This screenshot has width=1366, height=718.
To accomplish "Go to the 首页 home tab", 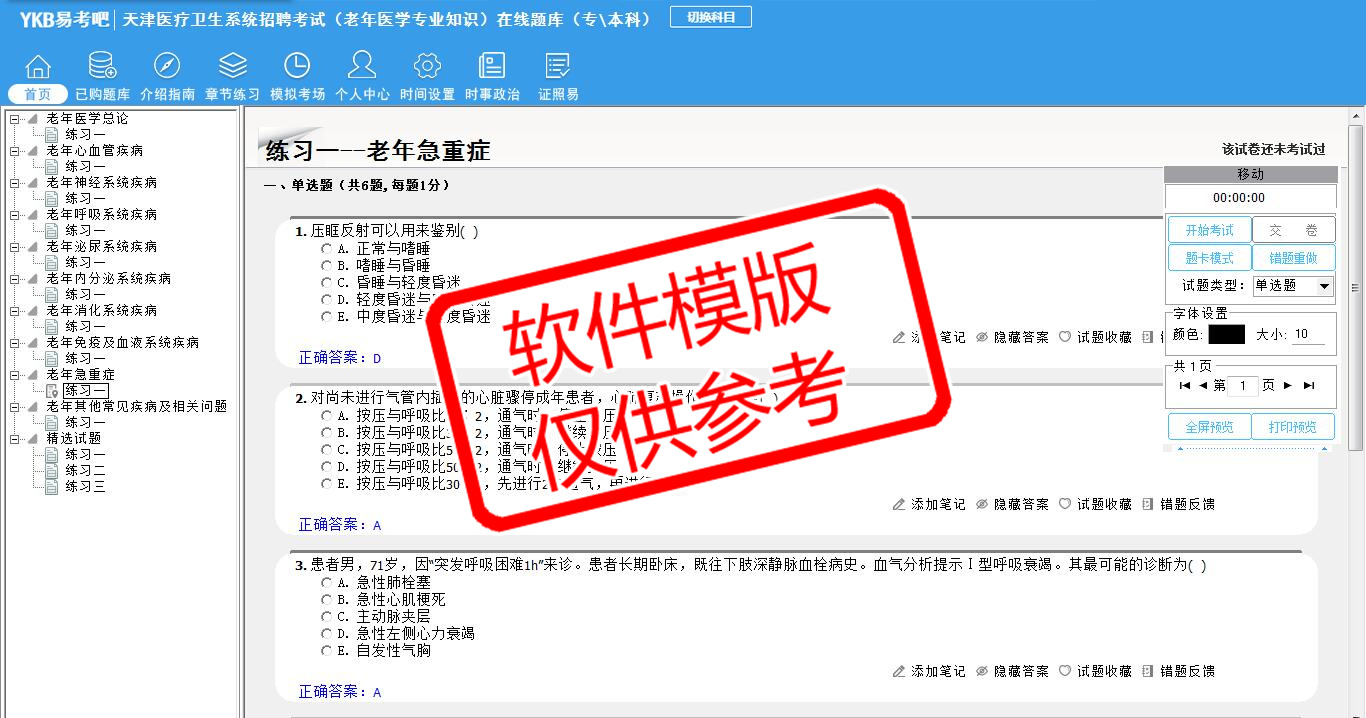I will (x=38, y=94).
